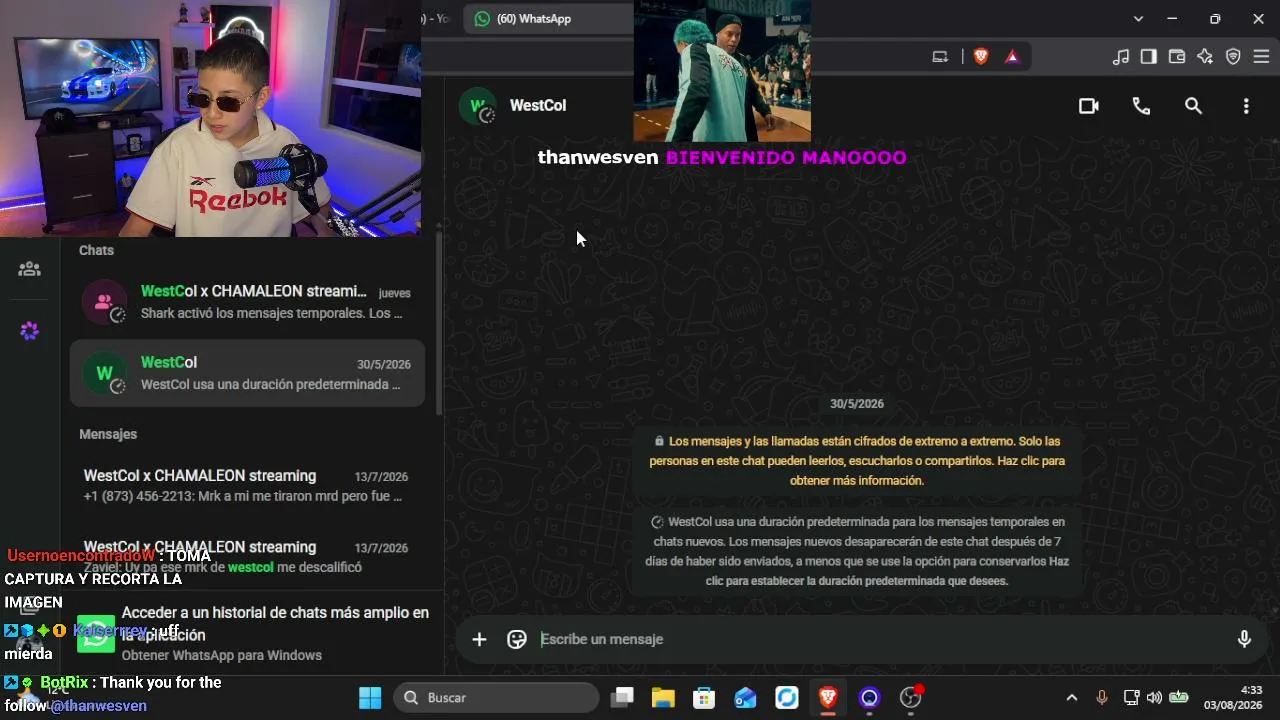Viewport: 1280px width, 720px height.
Task: Open the Brave Wallet icon
Action: coord(1177,57)
